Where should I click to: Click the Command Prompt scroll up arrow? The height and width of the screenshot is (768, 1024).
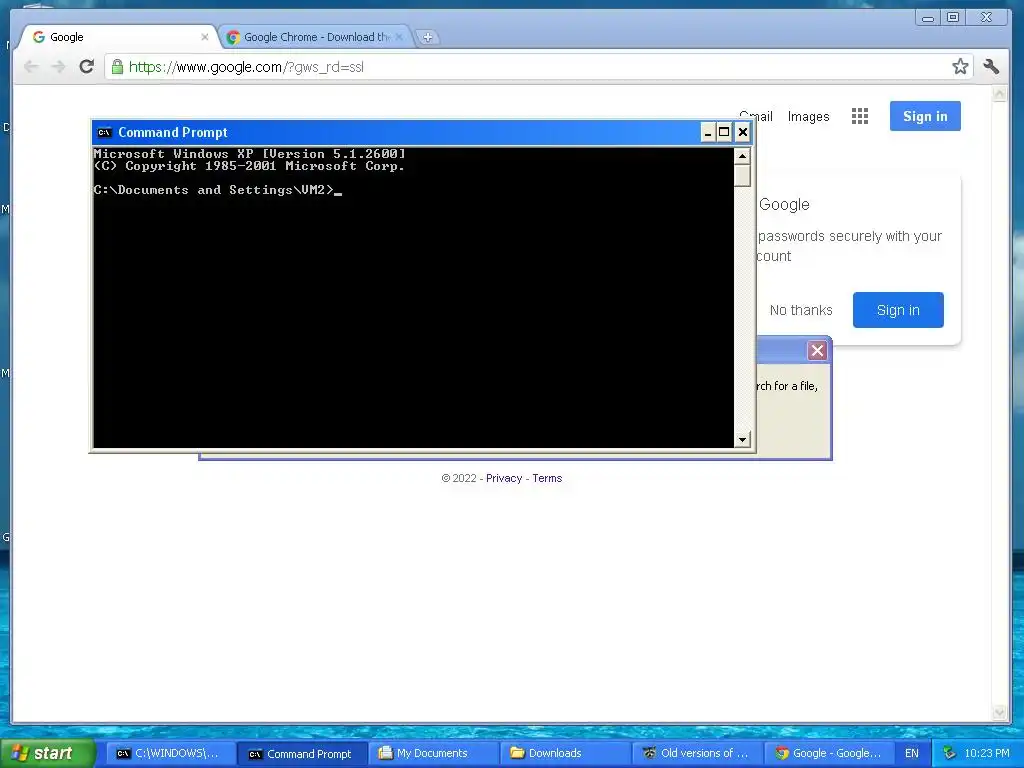point(742,156)
